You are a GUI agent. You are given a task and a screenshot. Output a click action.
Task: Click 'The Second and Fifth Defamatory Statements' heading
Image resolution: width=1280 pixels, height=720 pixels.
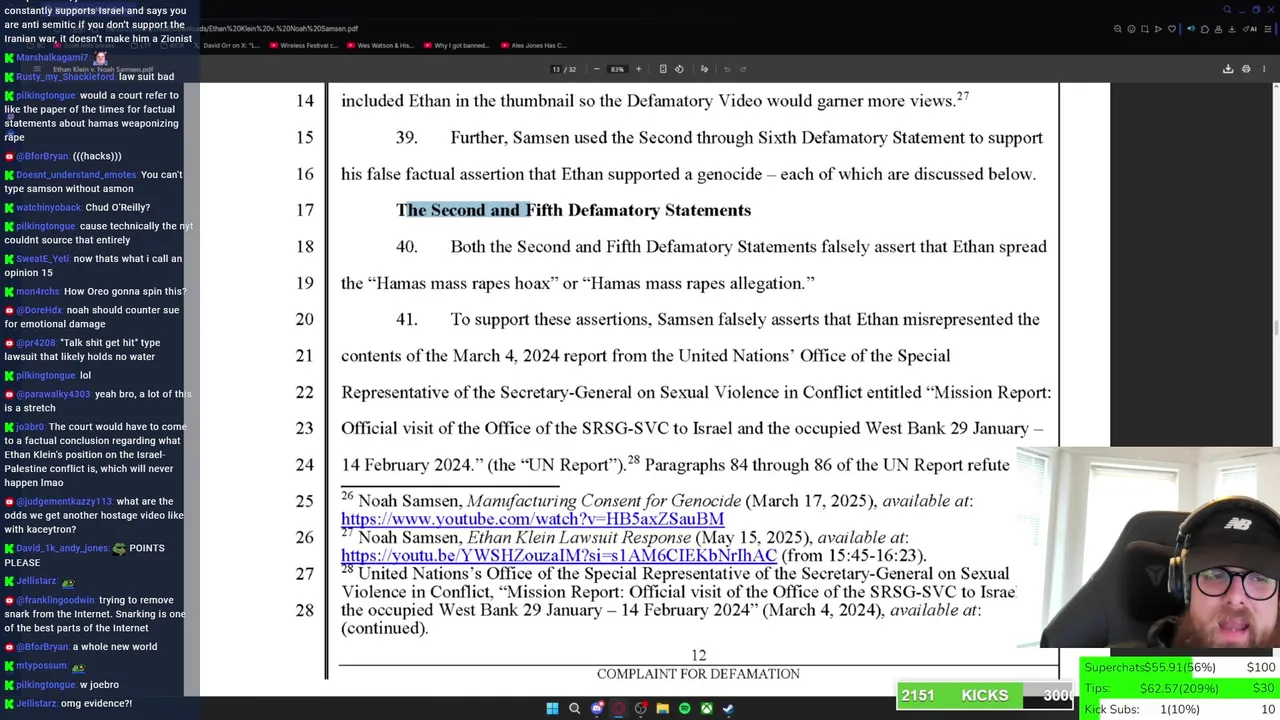click(x=573, y=210)
